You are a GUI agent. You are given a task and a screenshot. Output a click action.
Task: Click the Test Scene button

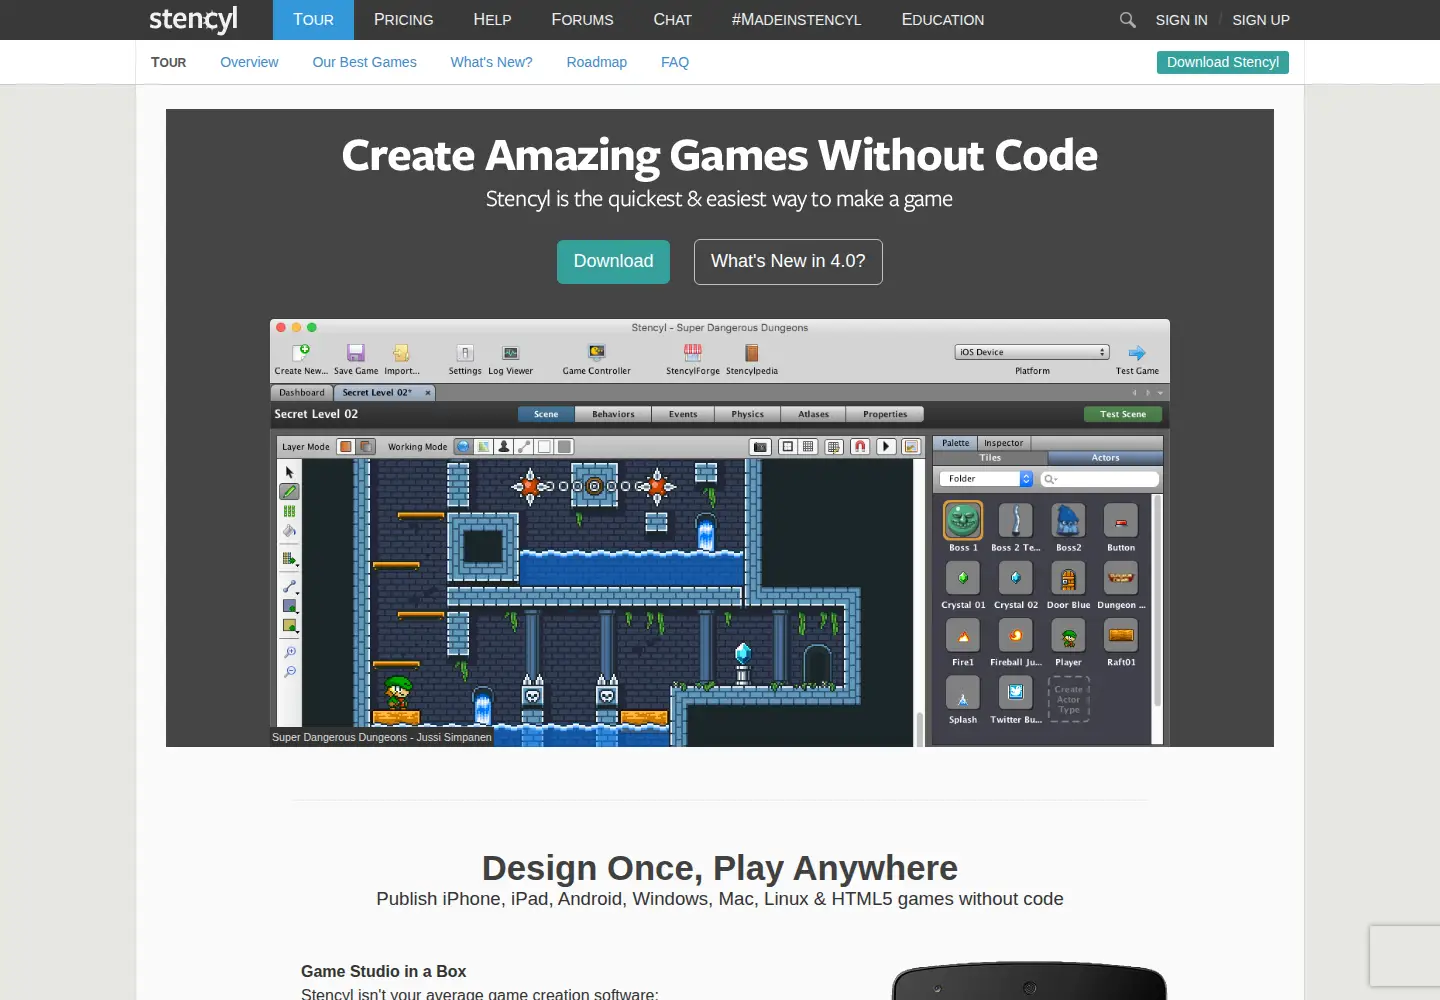[x=1123, y=414]
